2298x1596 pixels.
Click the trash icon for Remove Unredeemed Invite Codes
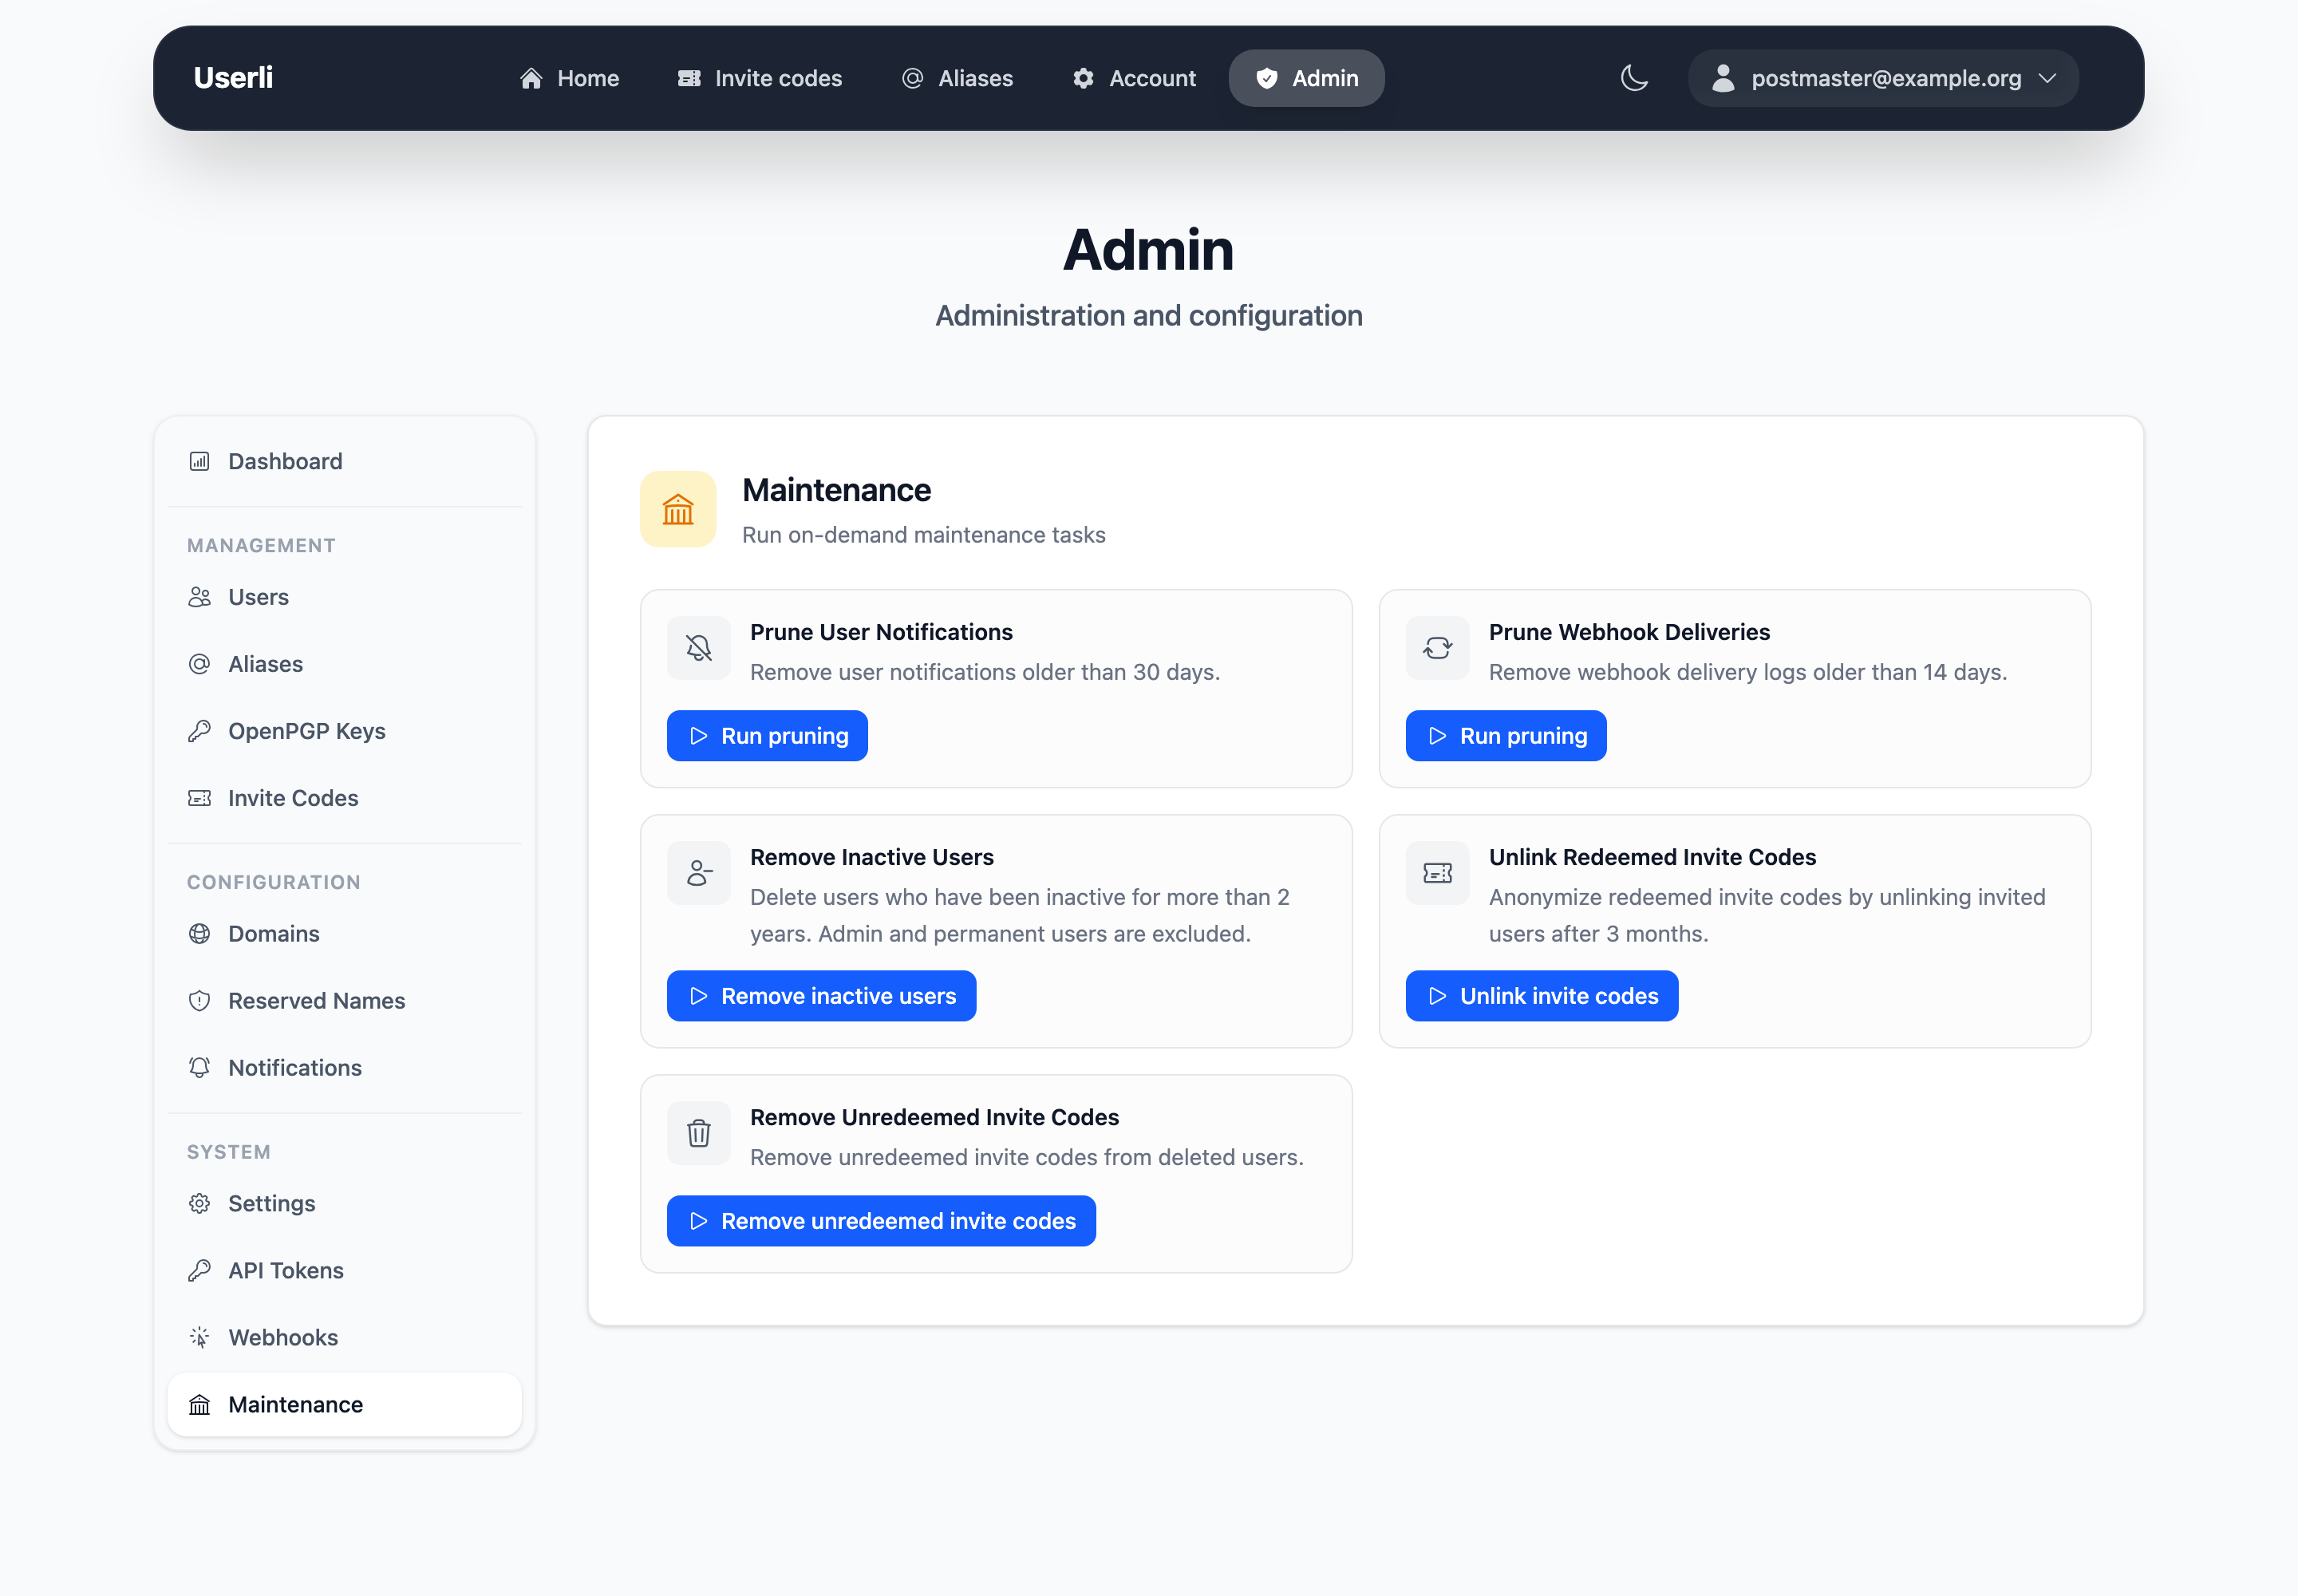click(x=699, y=1133)
